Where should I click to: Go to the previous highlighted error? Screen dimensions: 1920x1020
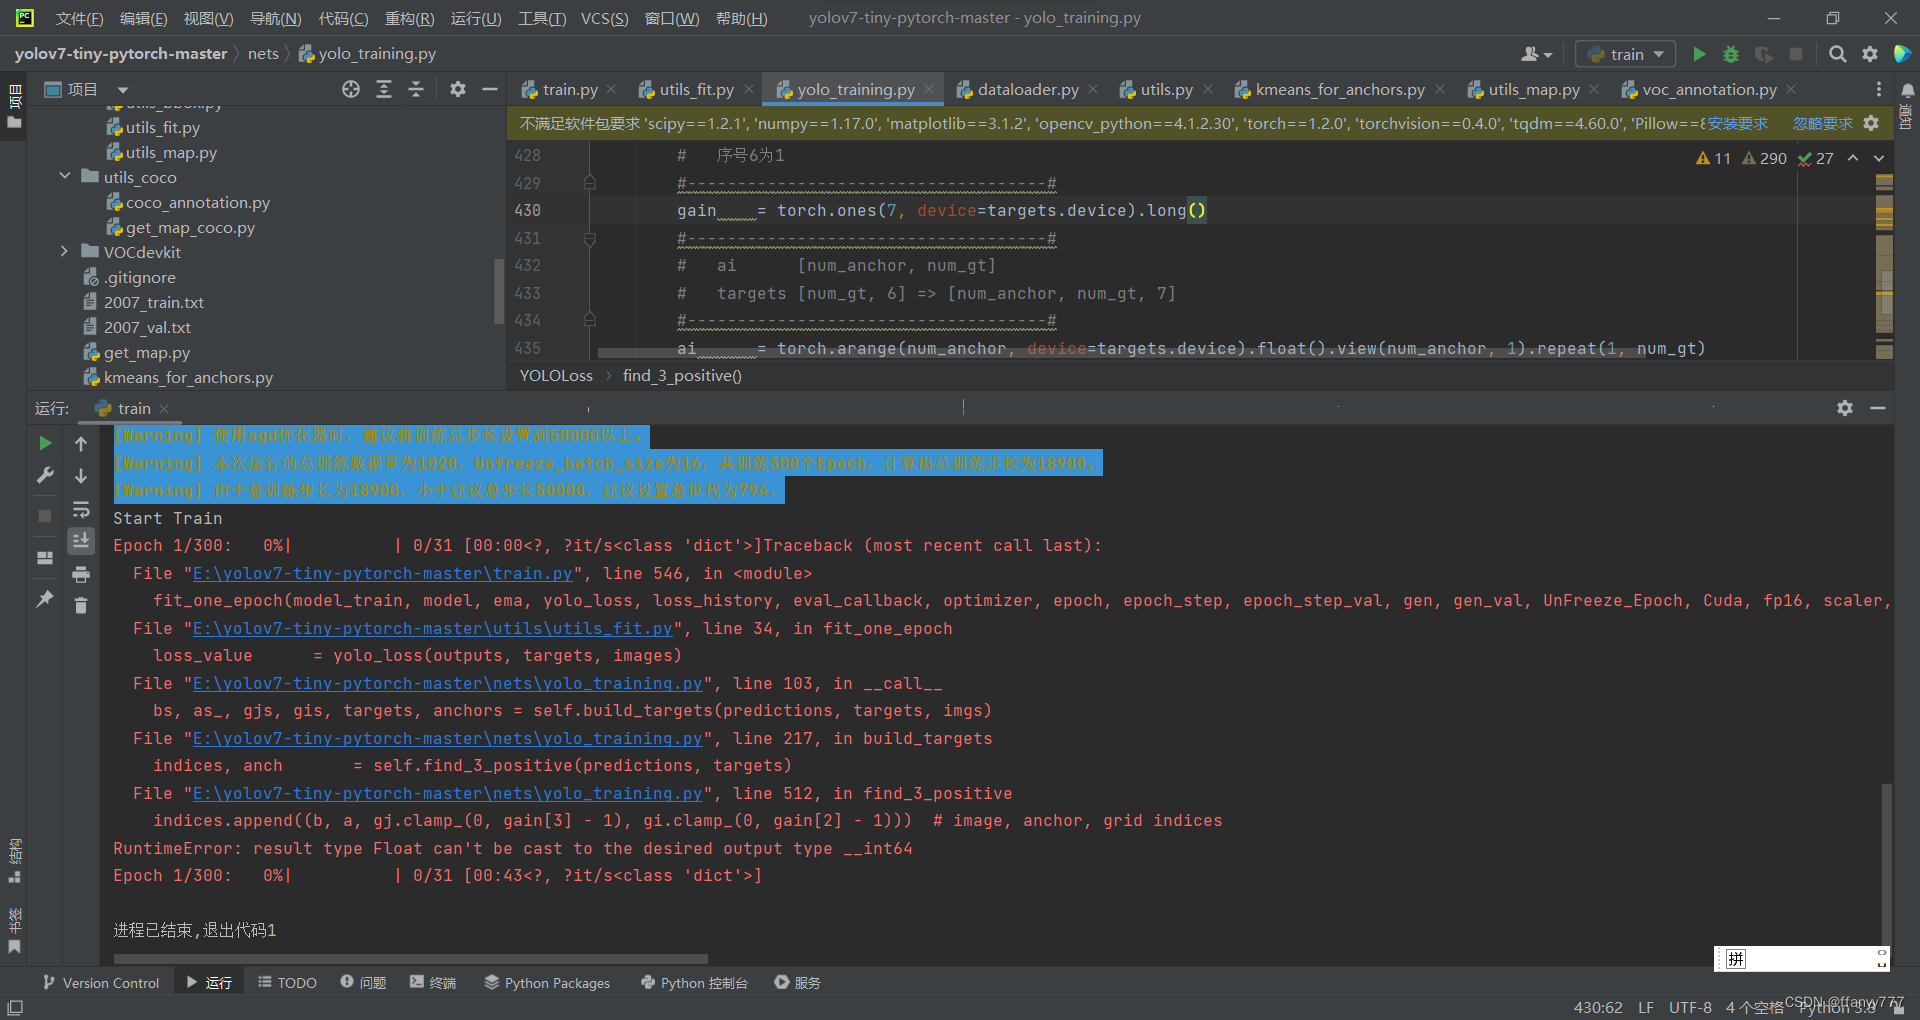tap(1853, 158)
